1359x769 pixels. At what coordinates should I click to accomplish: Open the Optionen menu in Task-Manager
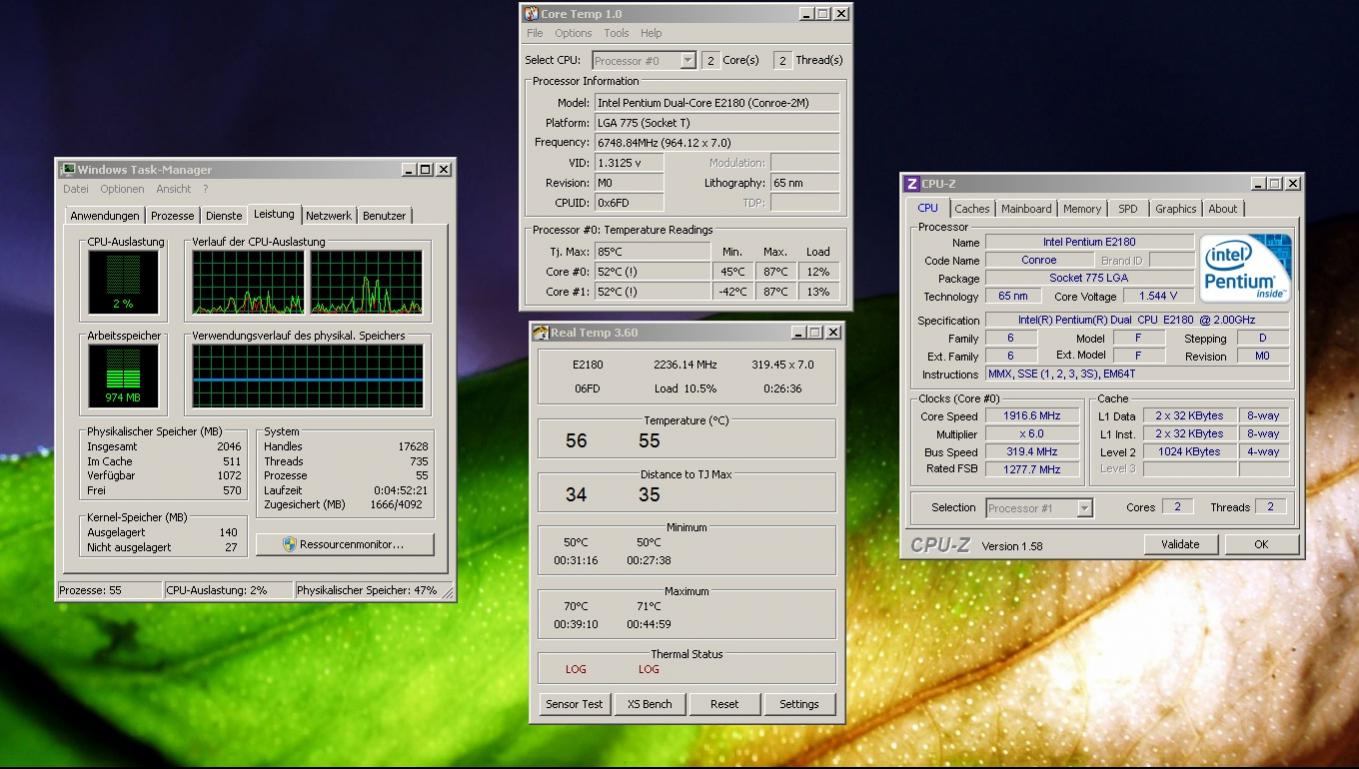click(122, 189)
